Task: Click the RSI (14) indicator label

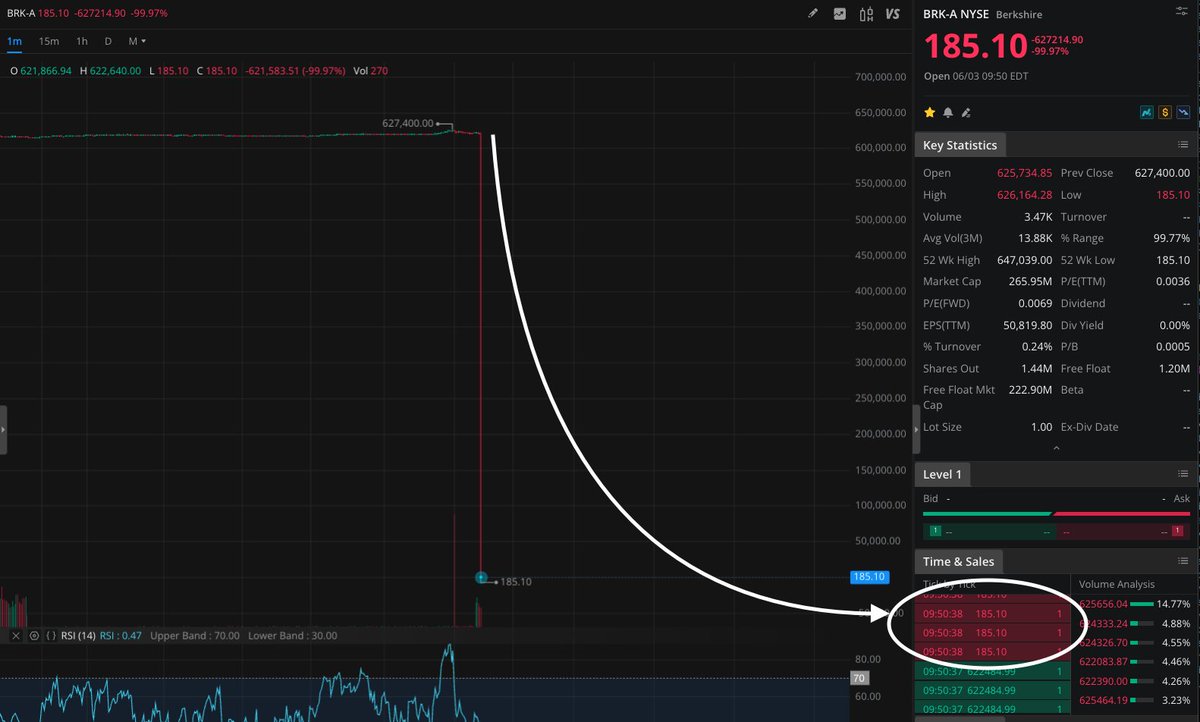Action: tap(78, 636)
